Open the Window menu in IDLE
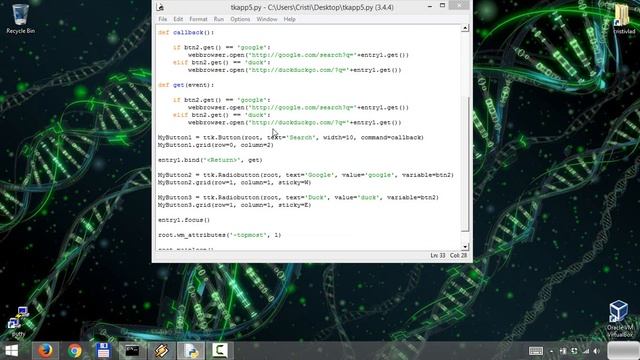 (x=267, y=19)
